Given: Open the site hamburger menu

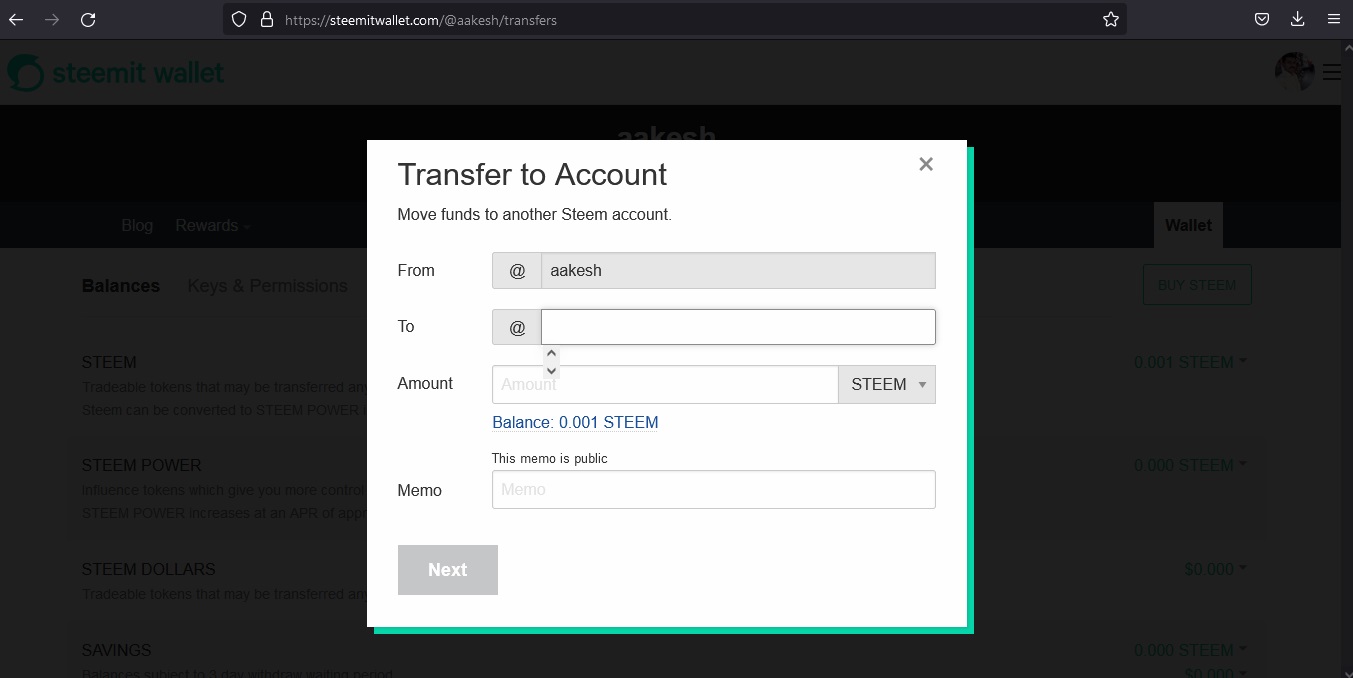Looking at the screenshot, I should click(x=1331, y=72).
